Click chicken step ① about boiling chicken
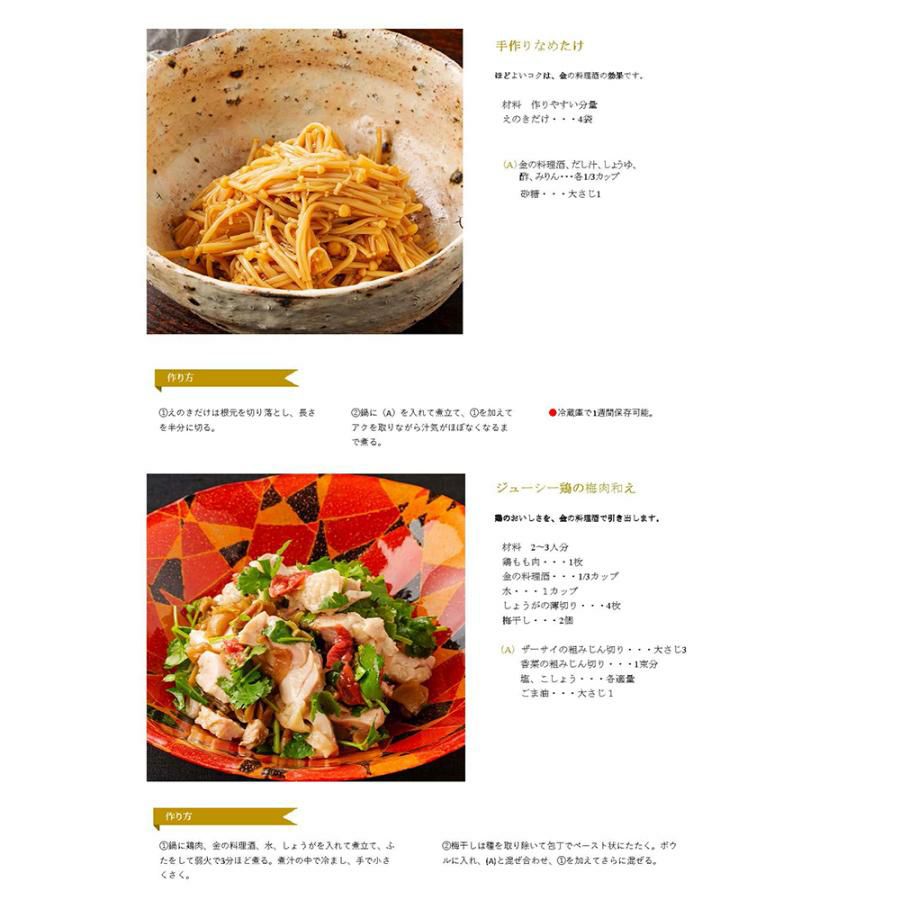Screen dimensions: 900x900 coord(277,860)
